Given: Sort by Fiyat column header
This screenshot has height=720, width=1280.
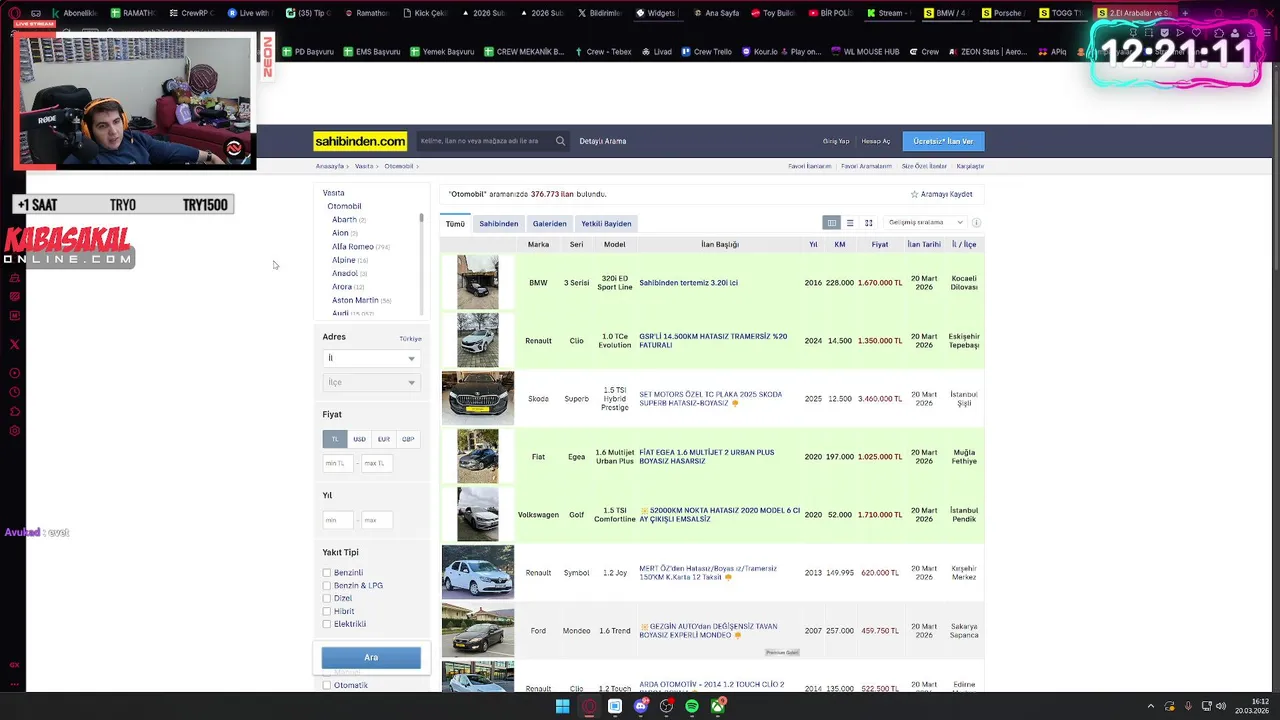Looking at the screenshot, I should (879, 244).
